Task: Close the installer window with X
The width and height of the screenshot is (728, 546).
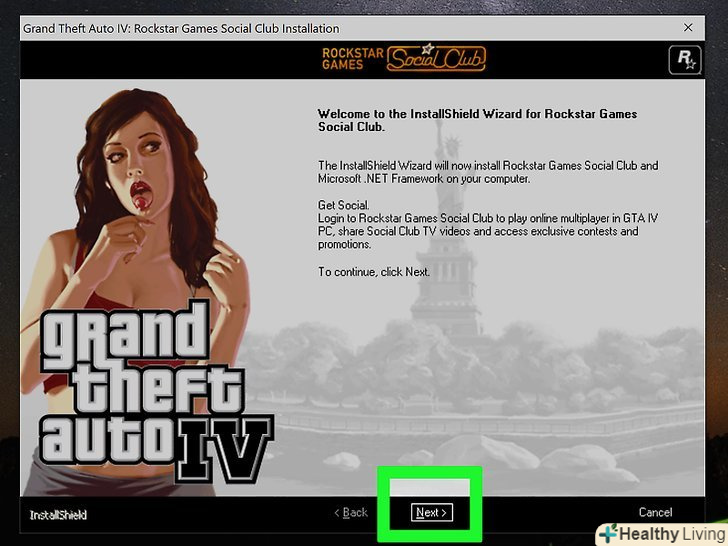Action: pos(688,28)
